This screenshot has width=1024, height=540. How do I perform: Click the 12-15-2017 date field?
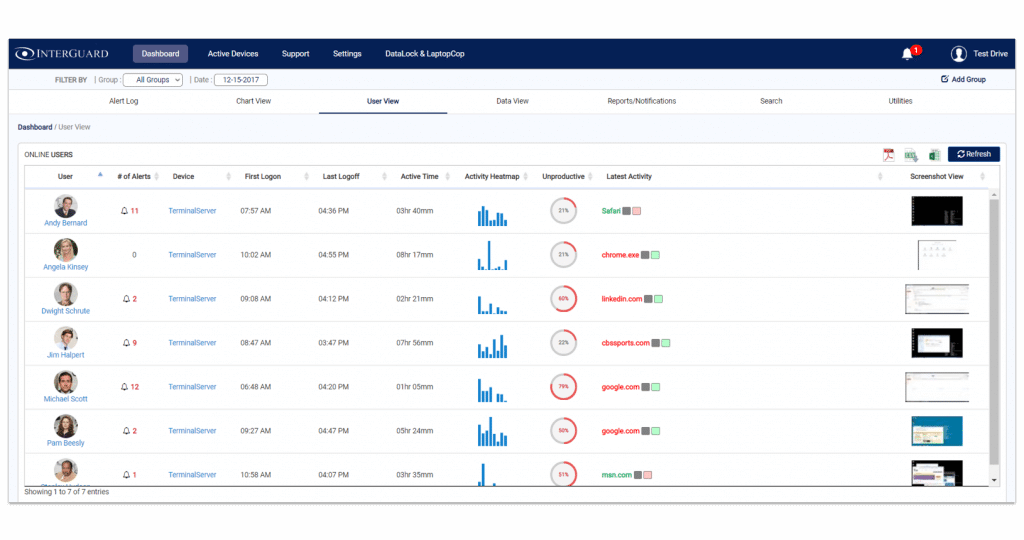[x=240, y=80]
